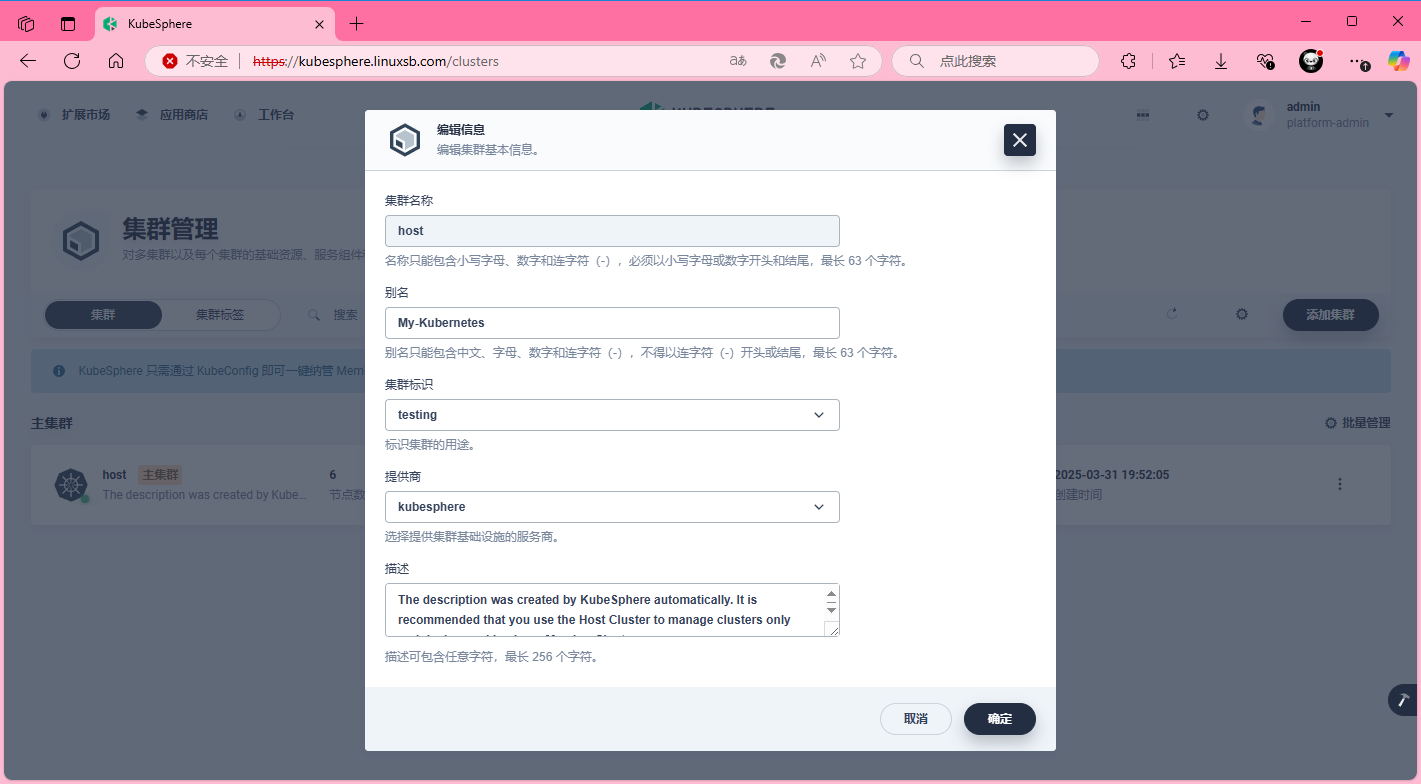The height and width of the screenshot is (784, 1421).
Task: Open a new browser tab
Action: (357, 23)
